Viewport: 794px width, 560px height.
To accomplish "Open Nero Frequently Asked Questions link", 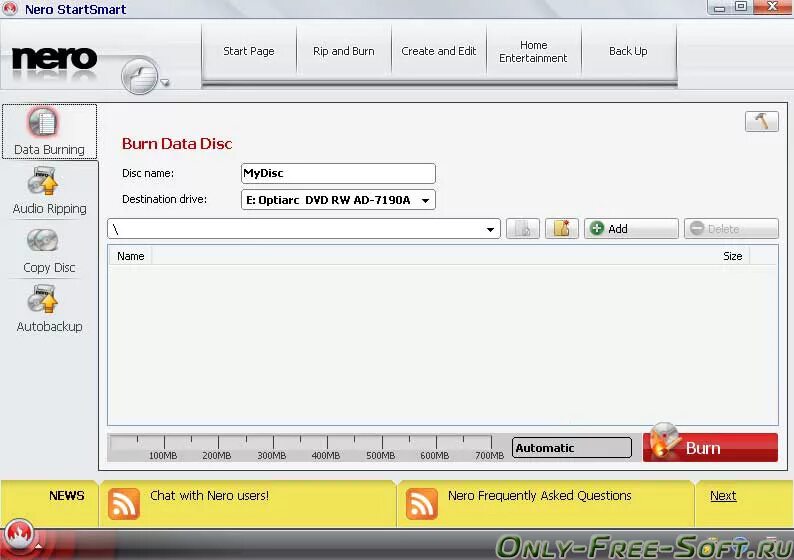I will [x=539, y=495].
